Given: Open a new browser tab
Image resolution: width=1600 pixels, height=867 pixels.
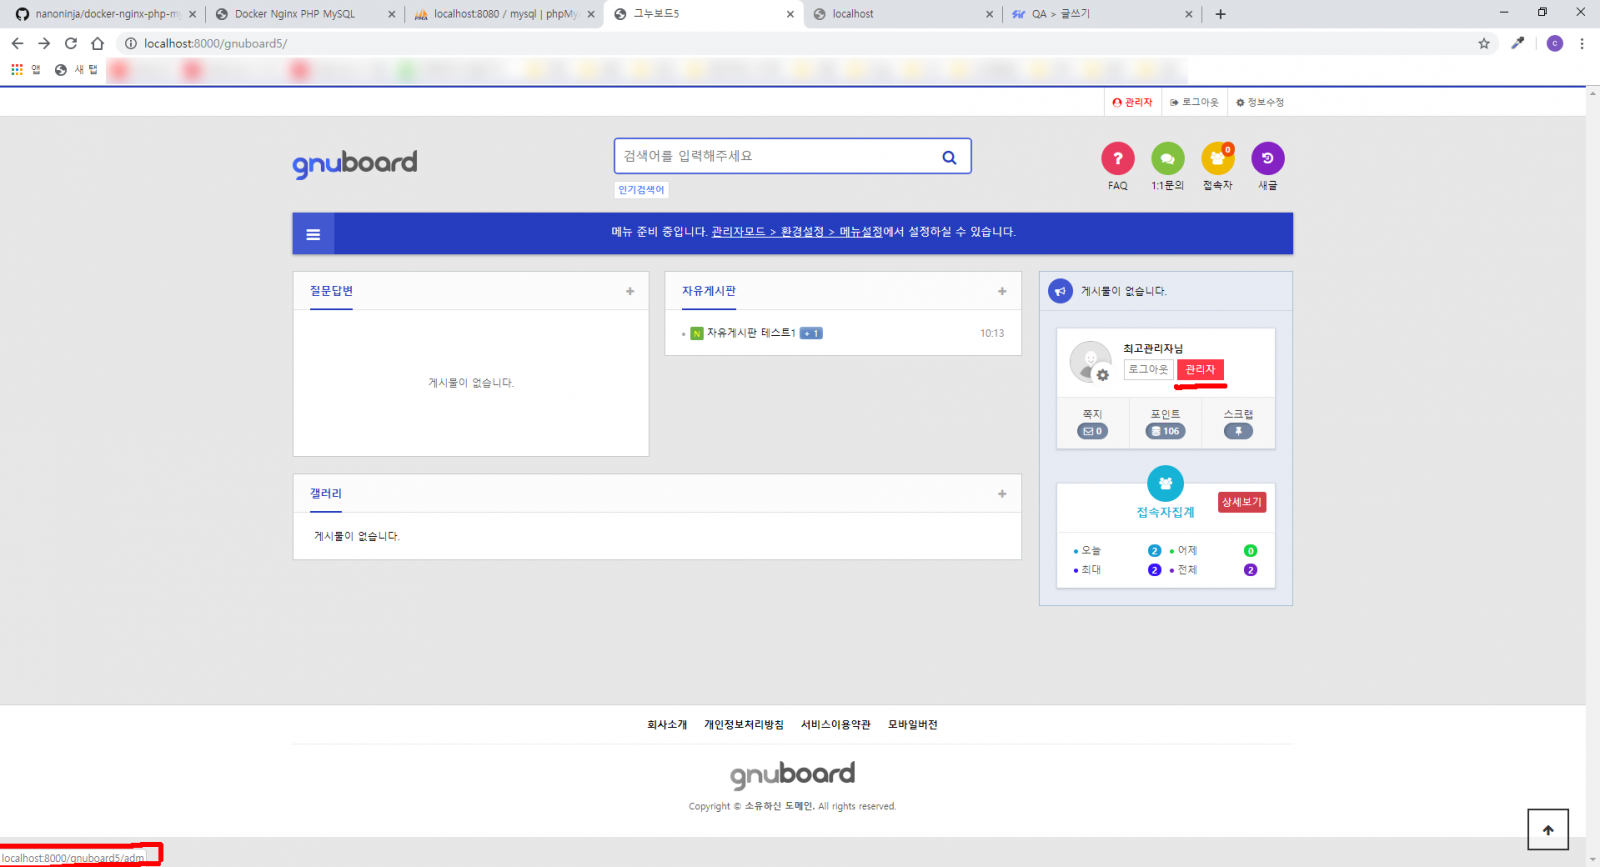Looking at the screenshot, I should tap(1220, 14).
